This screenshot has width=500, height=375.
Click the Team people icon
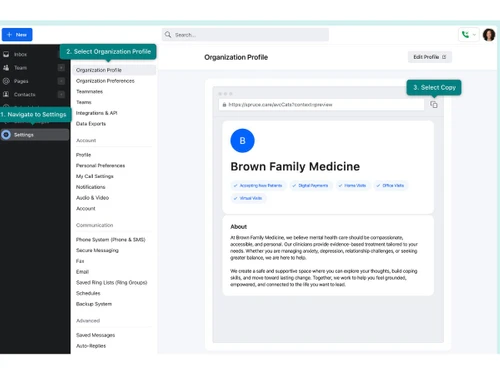6,68
